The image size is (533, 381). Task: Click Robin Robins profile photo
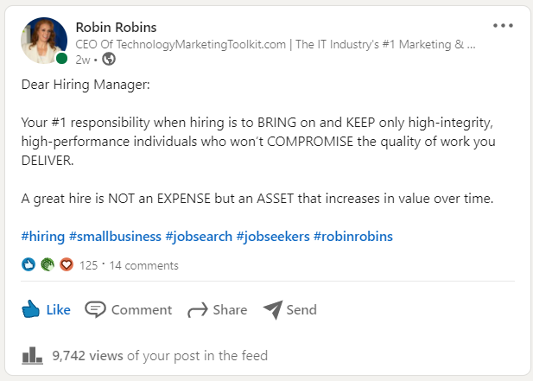click(x=44, y=40)
